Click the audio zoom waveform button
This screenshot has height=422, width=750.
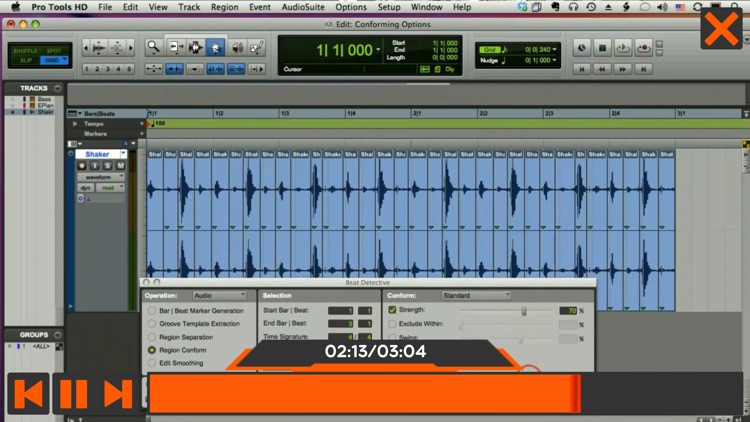[x=99, y=48]
